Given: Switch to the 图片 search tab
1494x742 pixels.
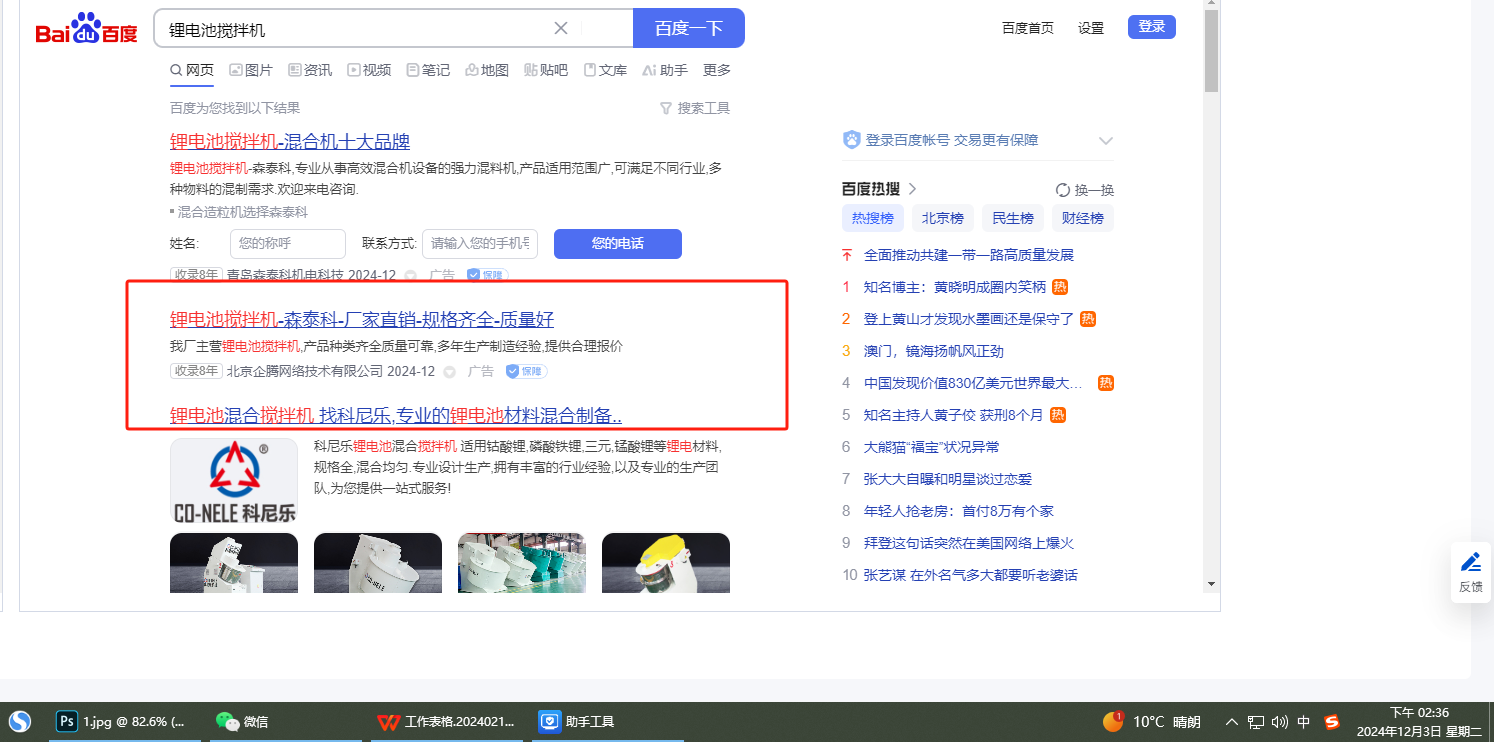Looking at the screenshot, I should coord(251,70).
